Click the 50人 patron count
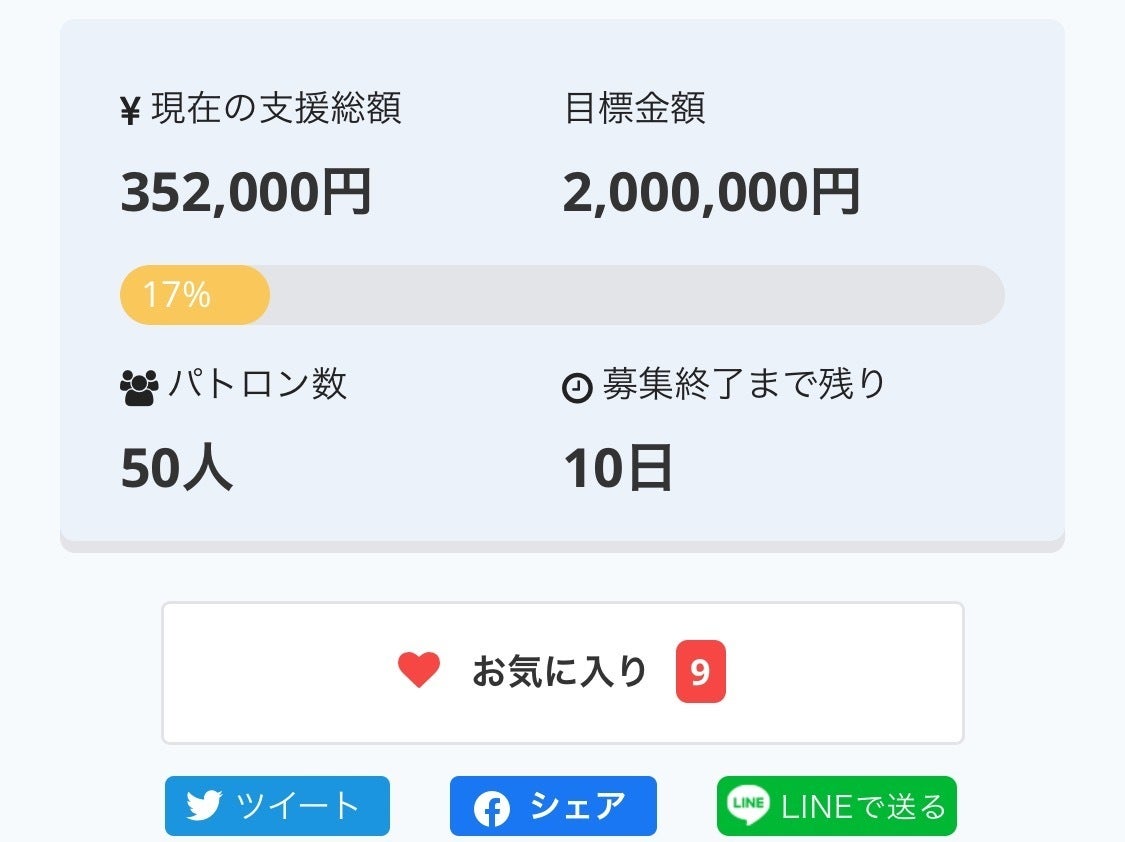The height and width of the screenshot is (842, 1125). click(176, 468)
